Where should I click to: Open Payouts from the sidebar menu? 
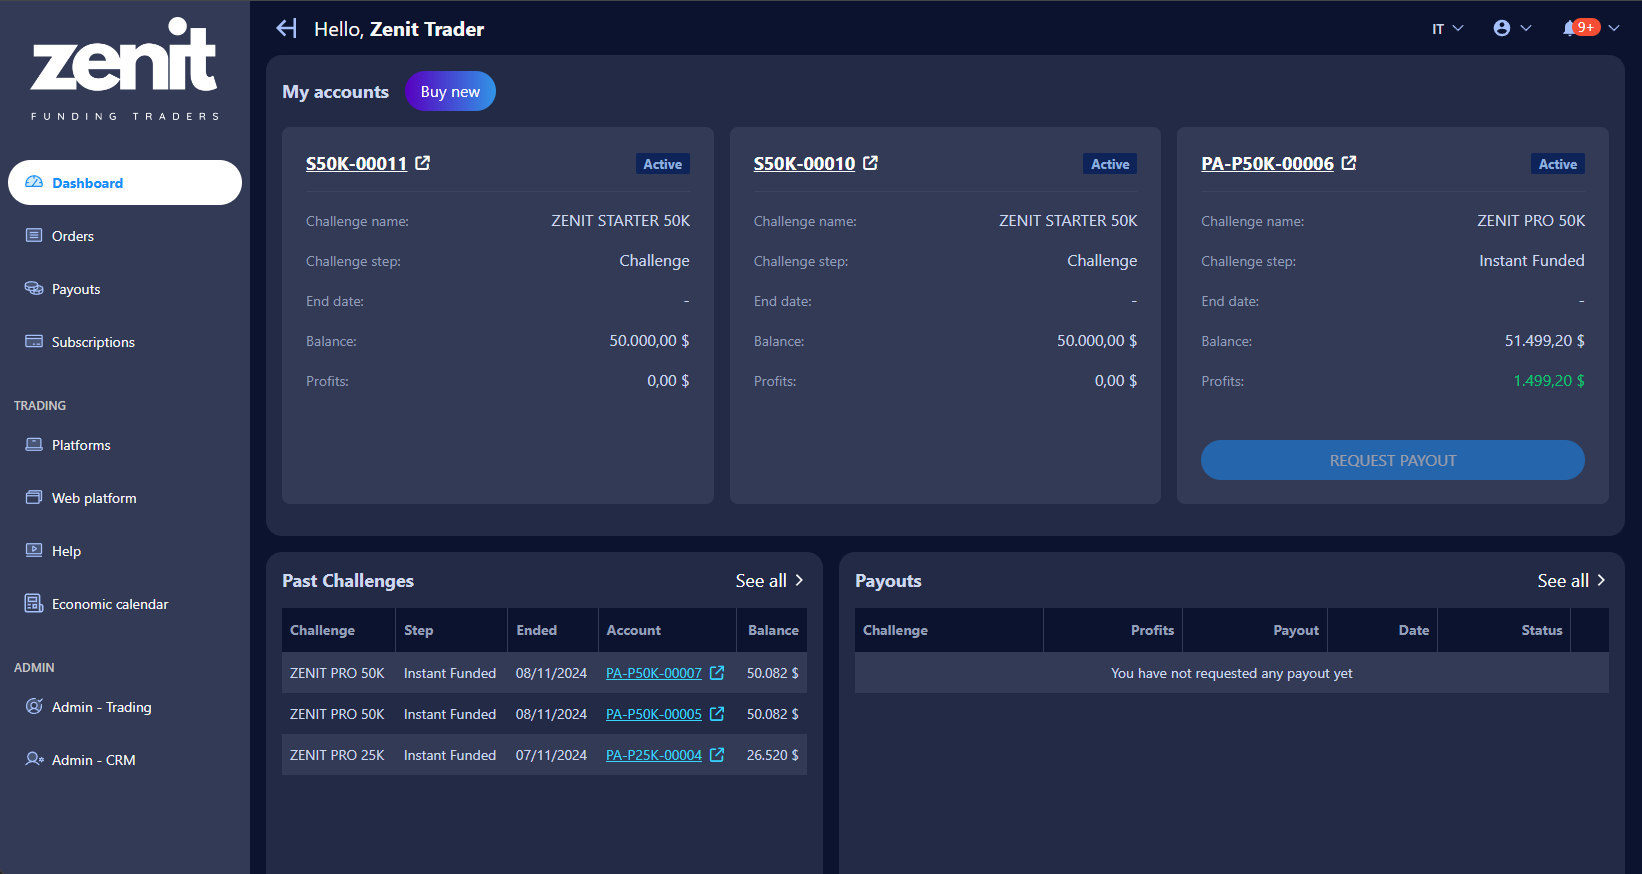(x=76, y=289)
